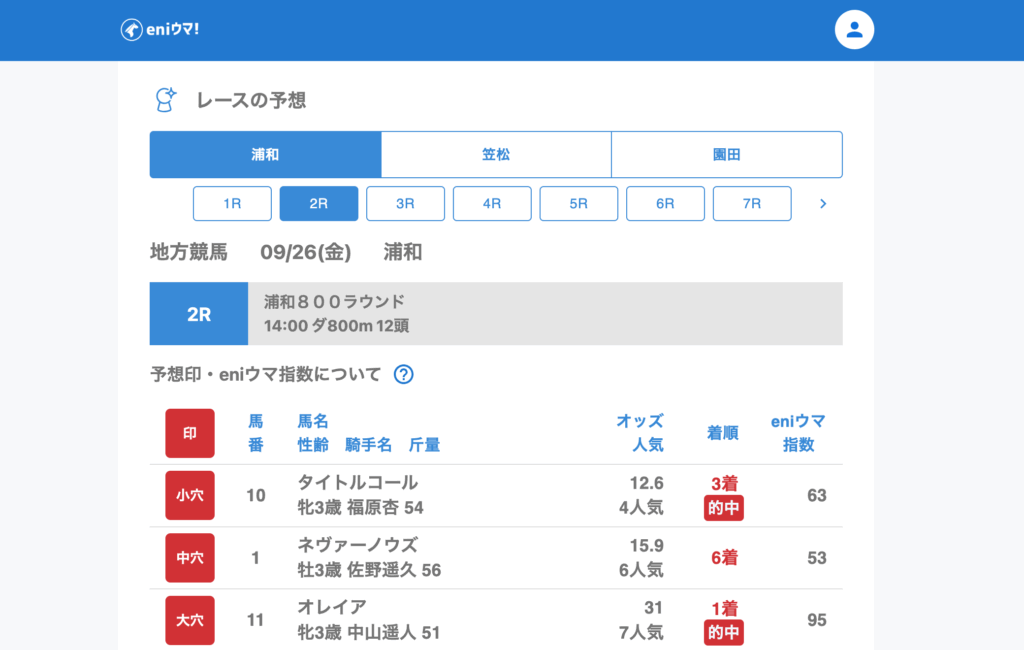Open the 6R race
This screenshot has width=1024, height=650.
665,203
